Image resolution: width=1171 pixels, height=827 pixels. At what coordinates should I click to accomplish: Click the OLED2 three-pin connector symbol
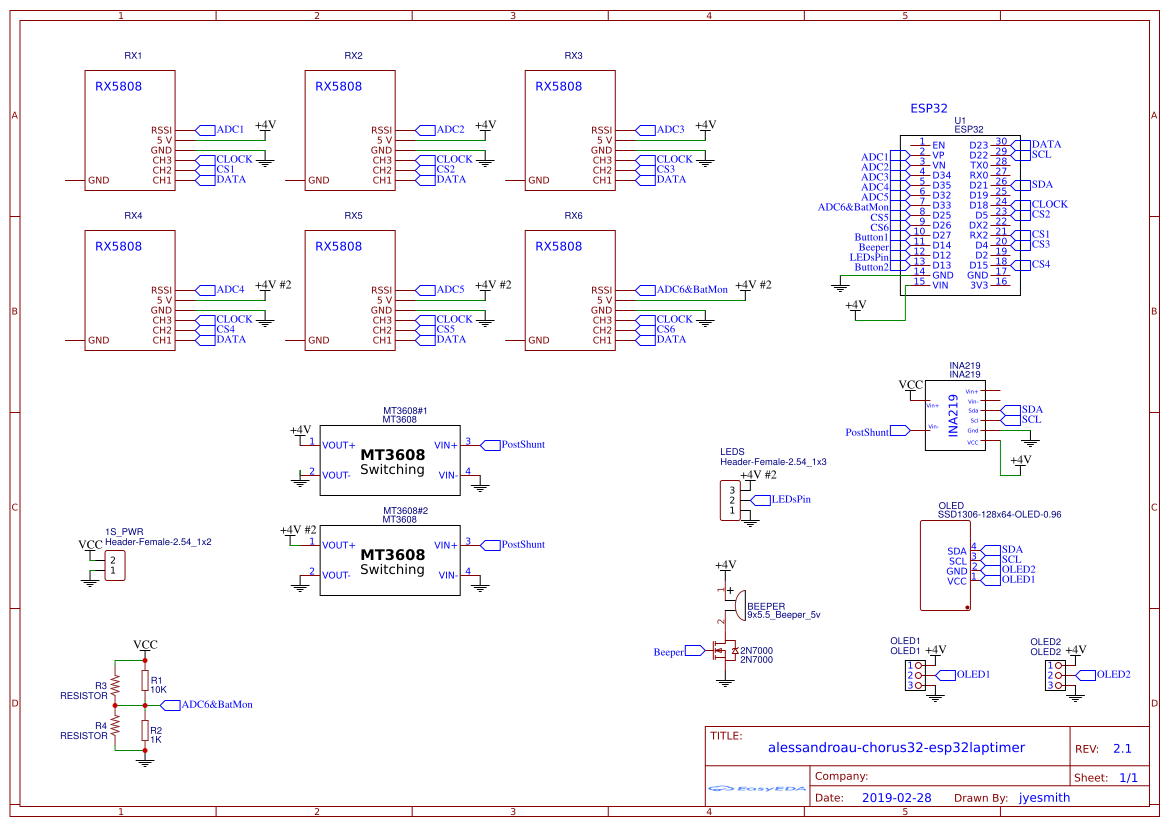click(1054, 675)
